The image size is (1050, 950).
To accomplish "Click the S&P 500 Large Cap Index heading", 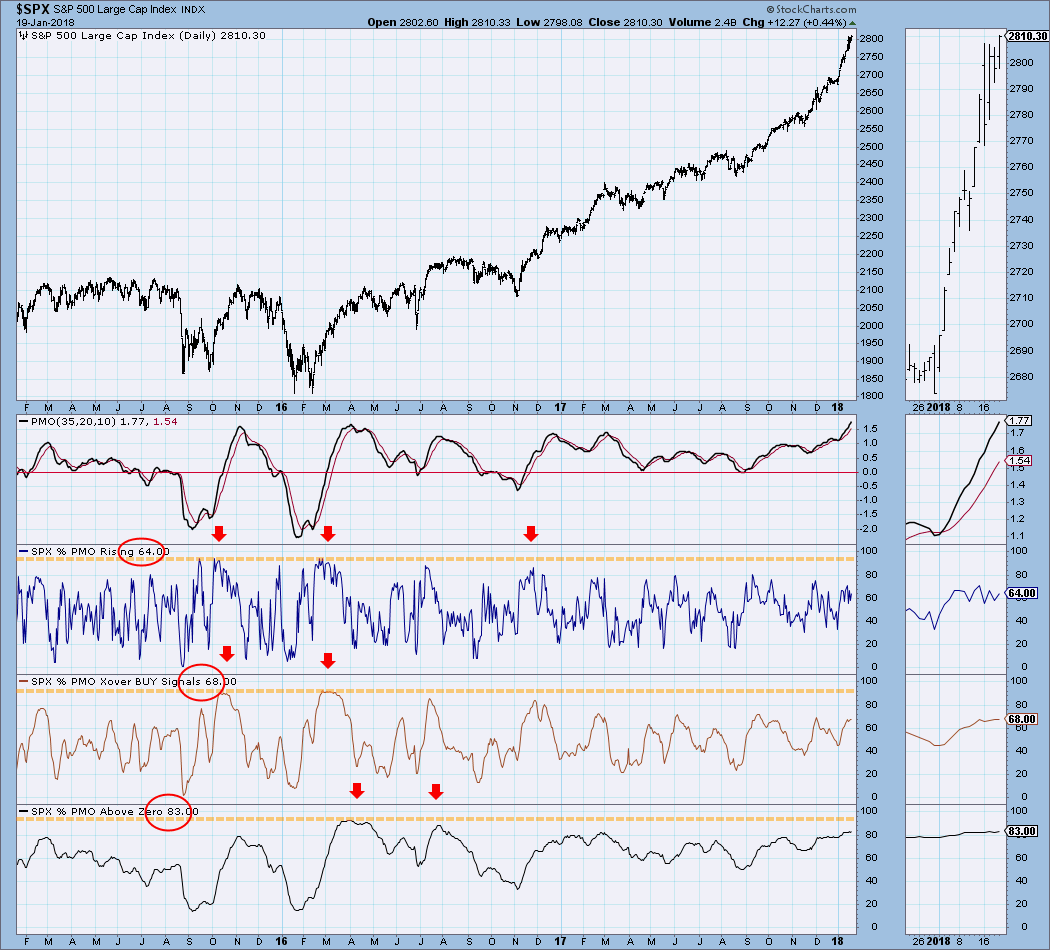I will (115, 9).
